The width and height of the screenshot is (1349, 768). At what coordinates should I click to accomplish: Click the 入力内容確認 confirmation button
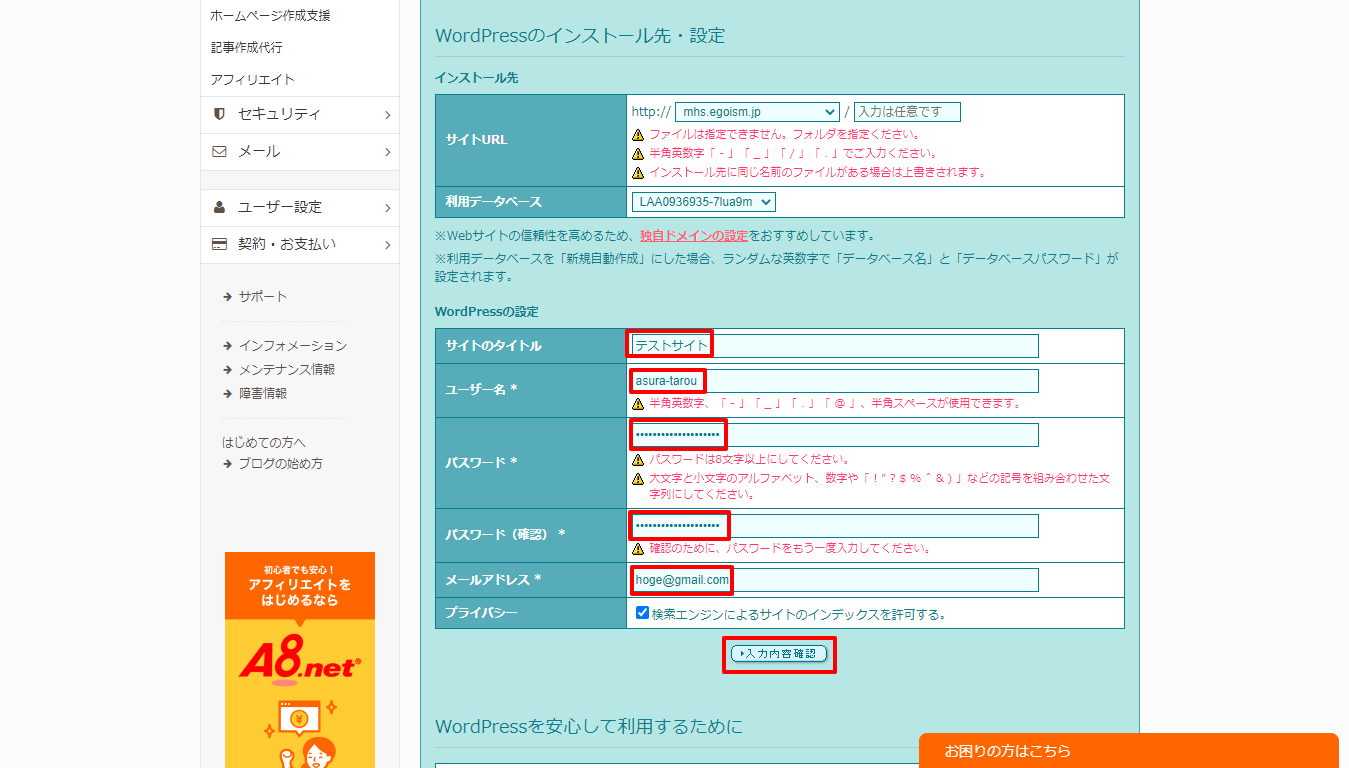click(778, 655)
